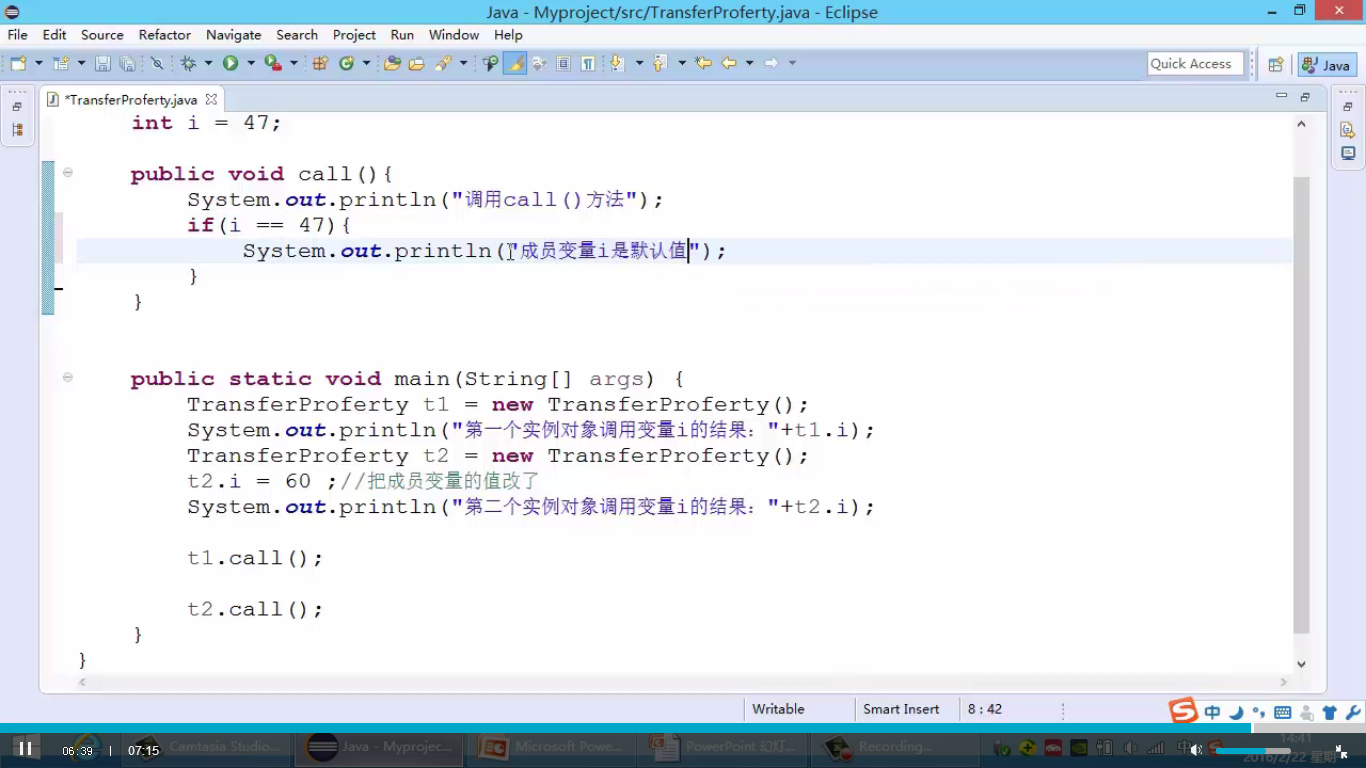
Task: Expand the Previous Annotation dropdown arrow
Action: click(682, 63)
